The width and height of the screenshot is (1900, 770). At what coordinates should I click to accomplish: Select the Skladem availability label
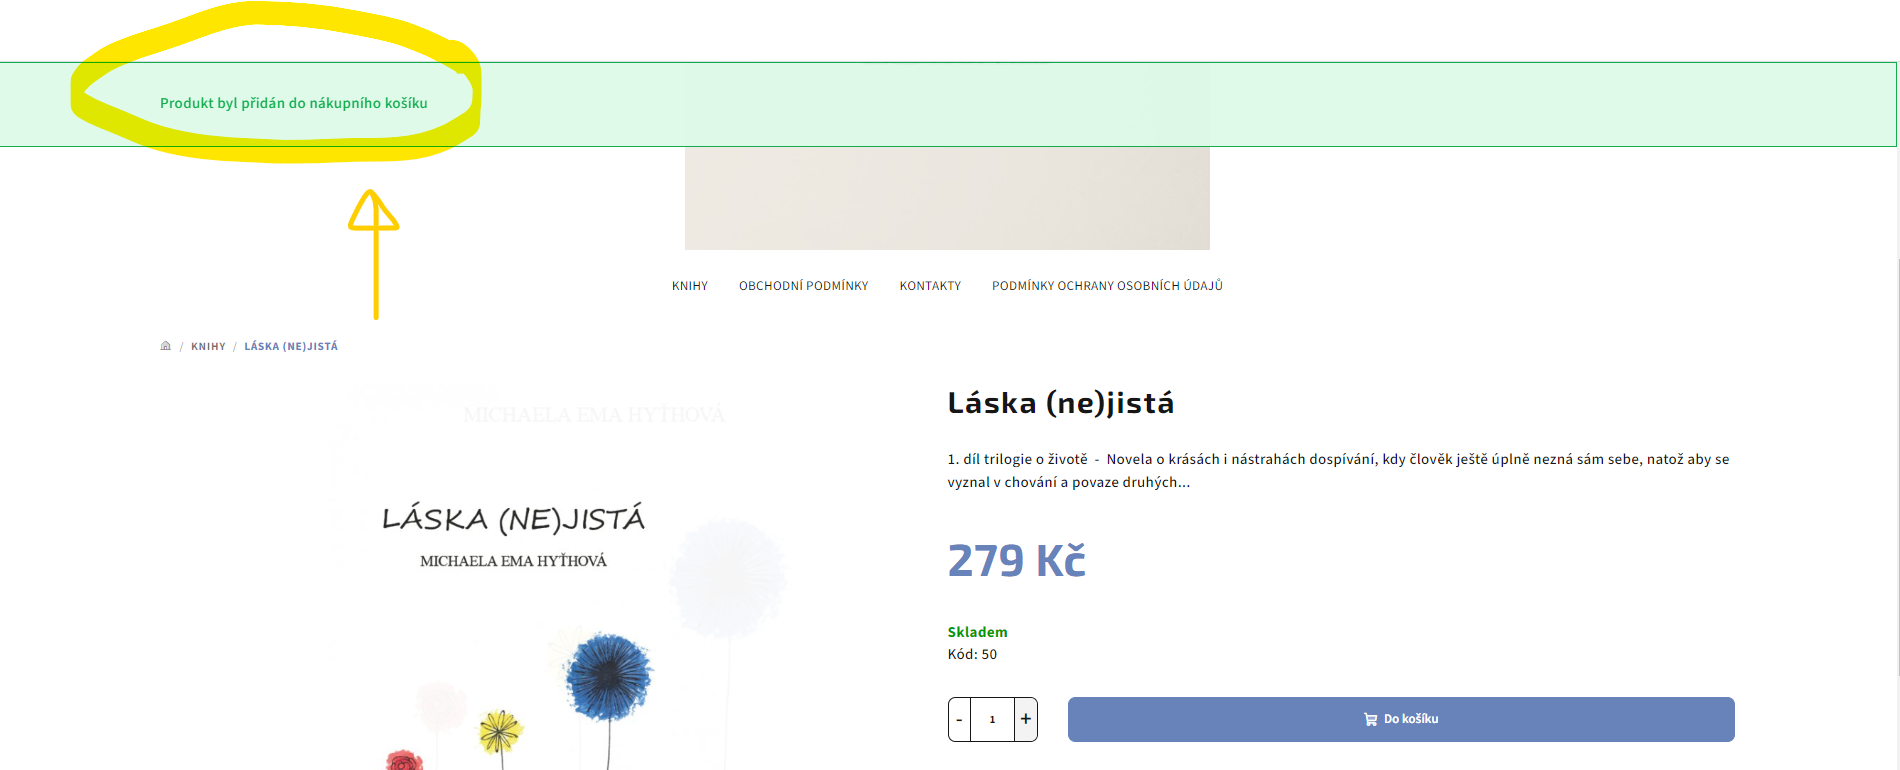point(977,632)
